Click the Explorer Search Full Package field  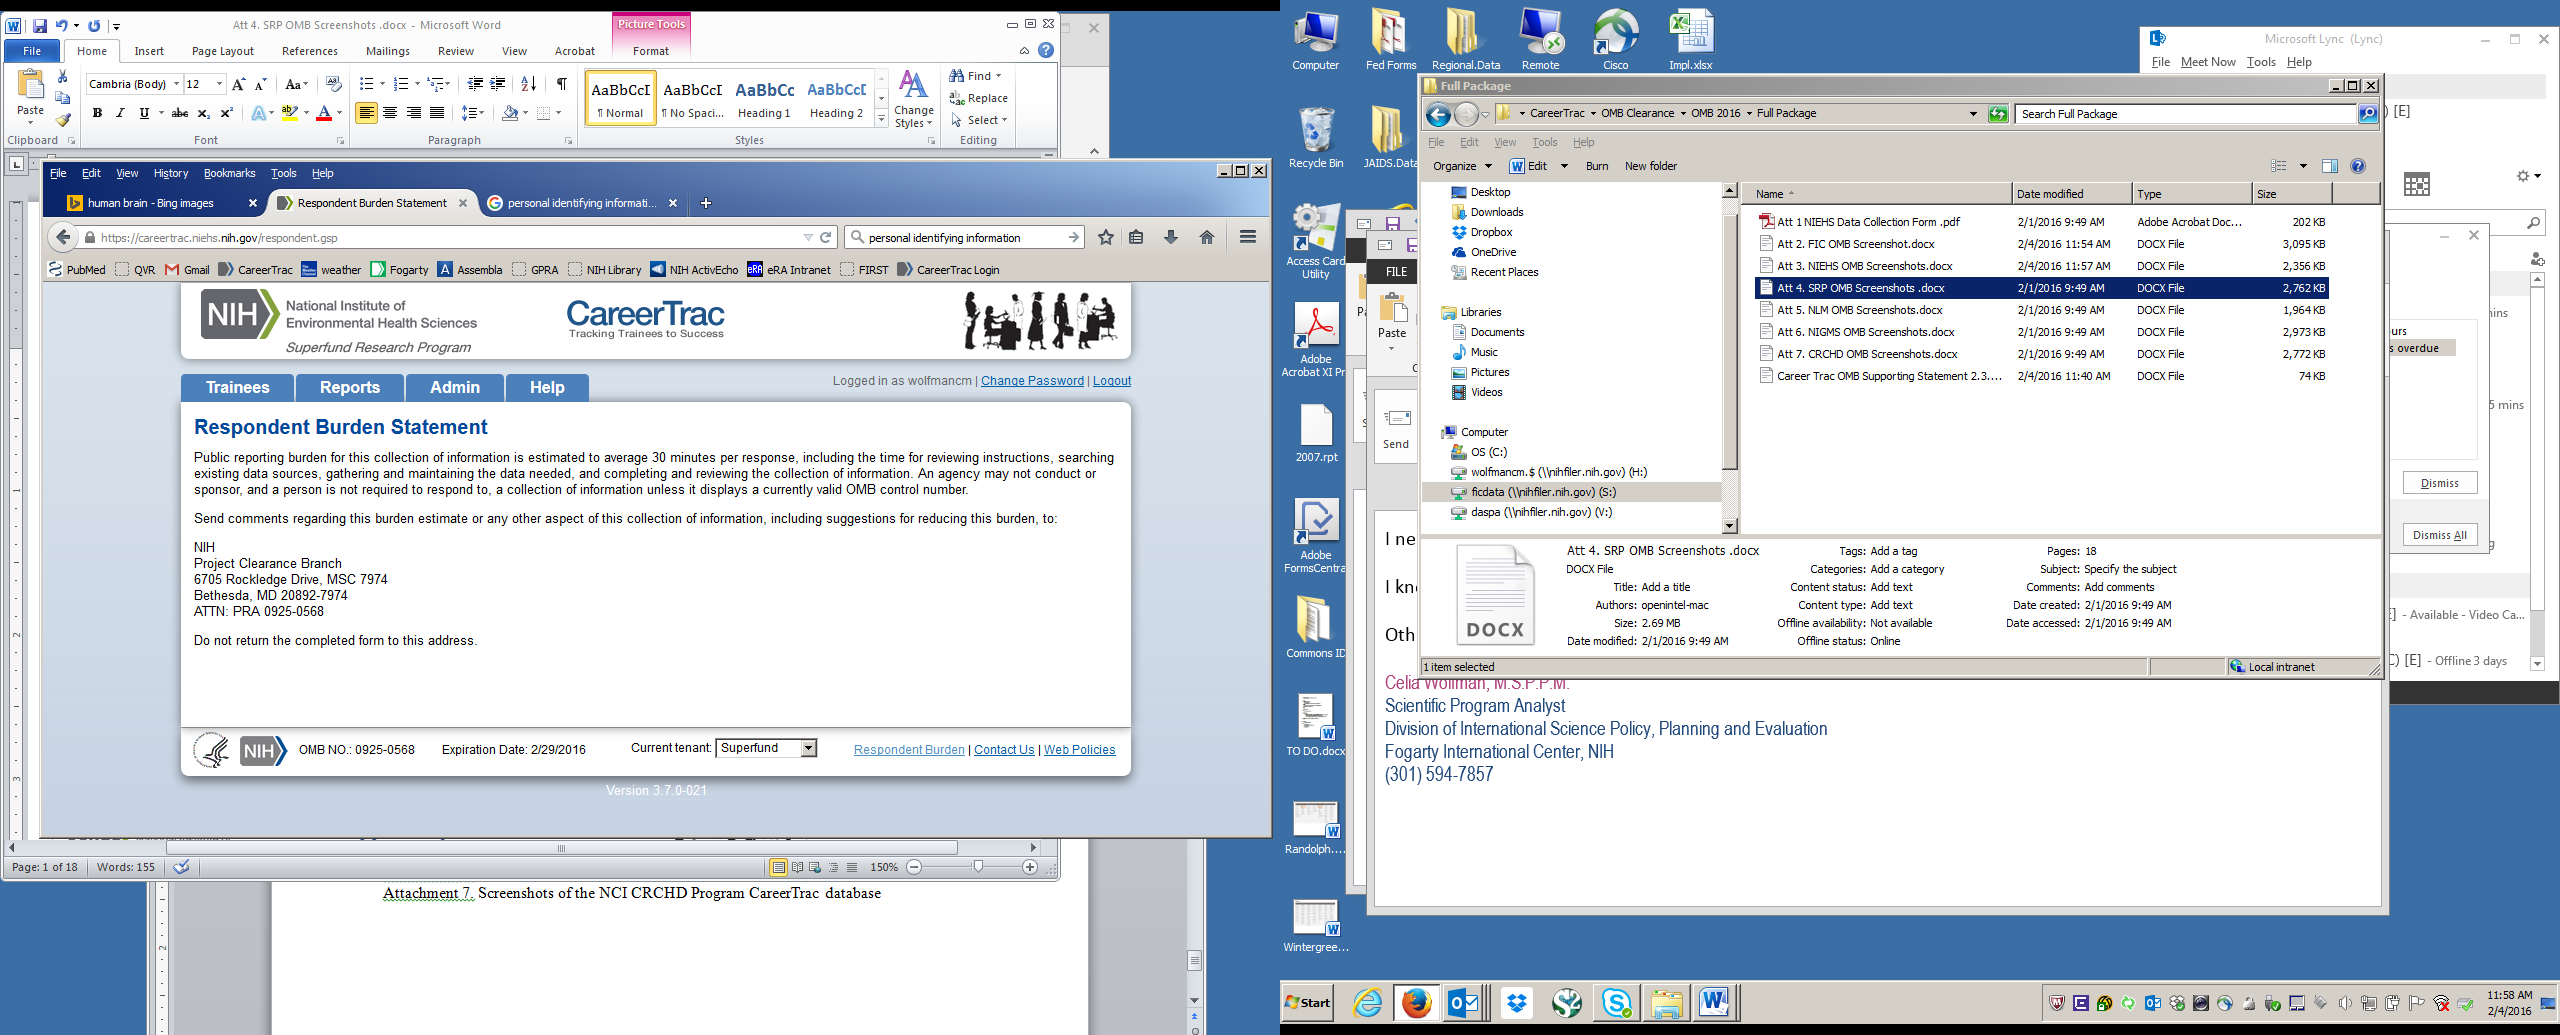pyautogui.click(x=2185, y=114)
